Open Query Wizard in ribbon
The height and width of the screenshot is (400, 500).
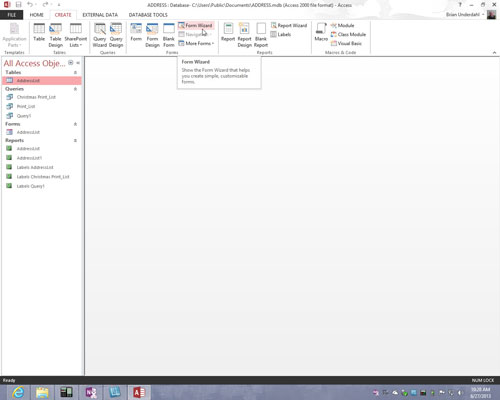click(99, 35)
